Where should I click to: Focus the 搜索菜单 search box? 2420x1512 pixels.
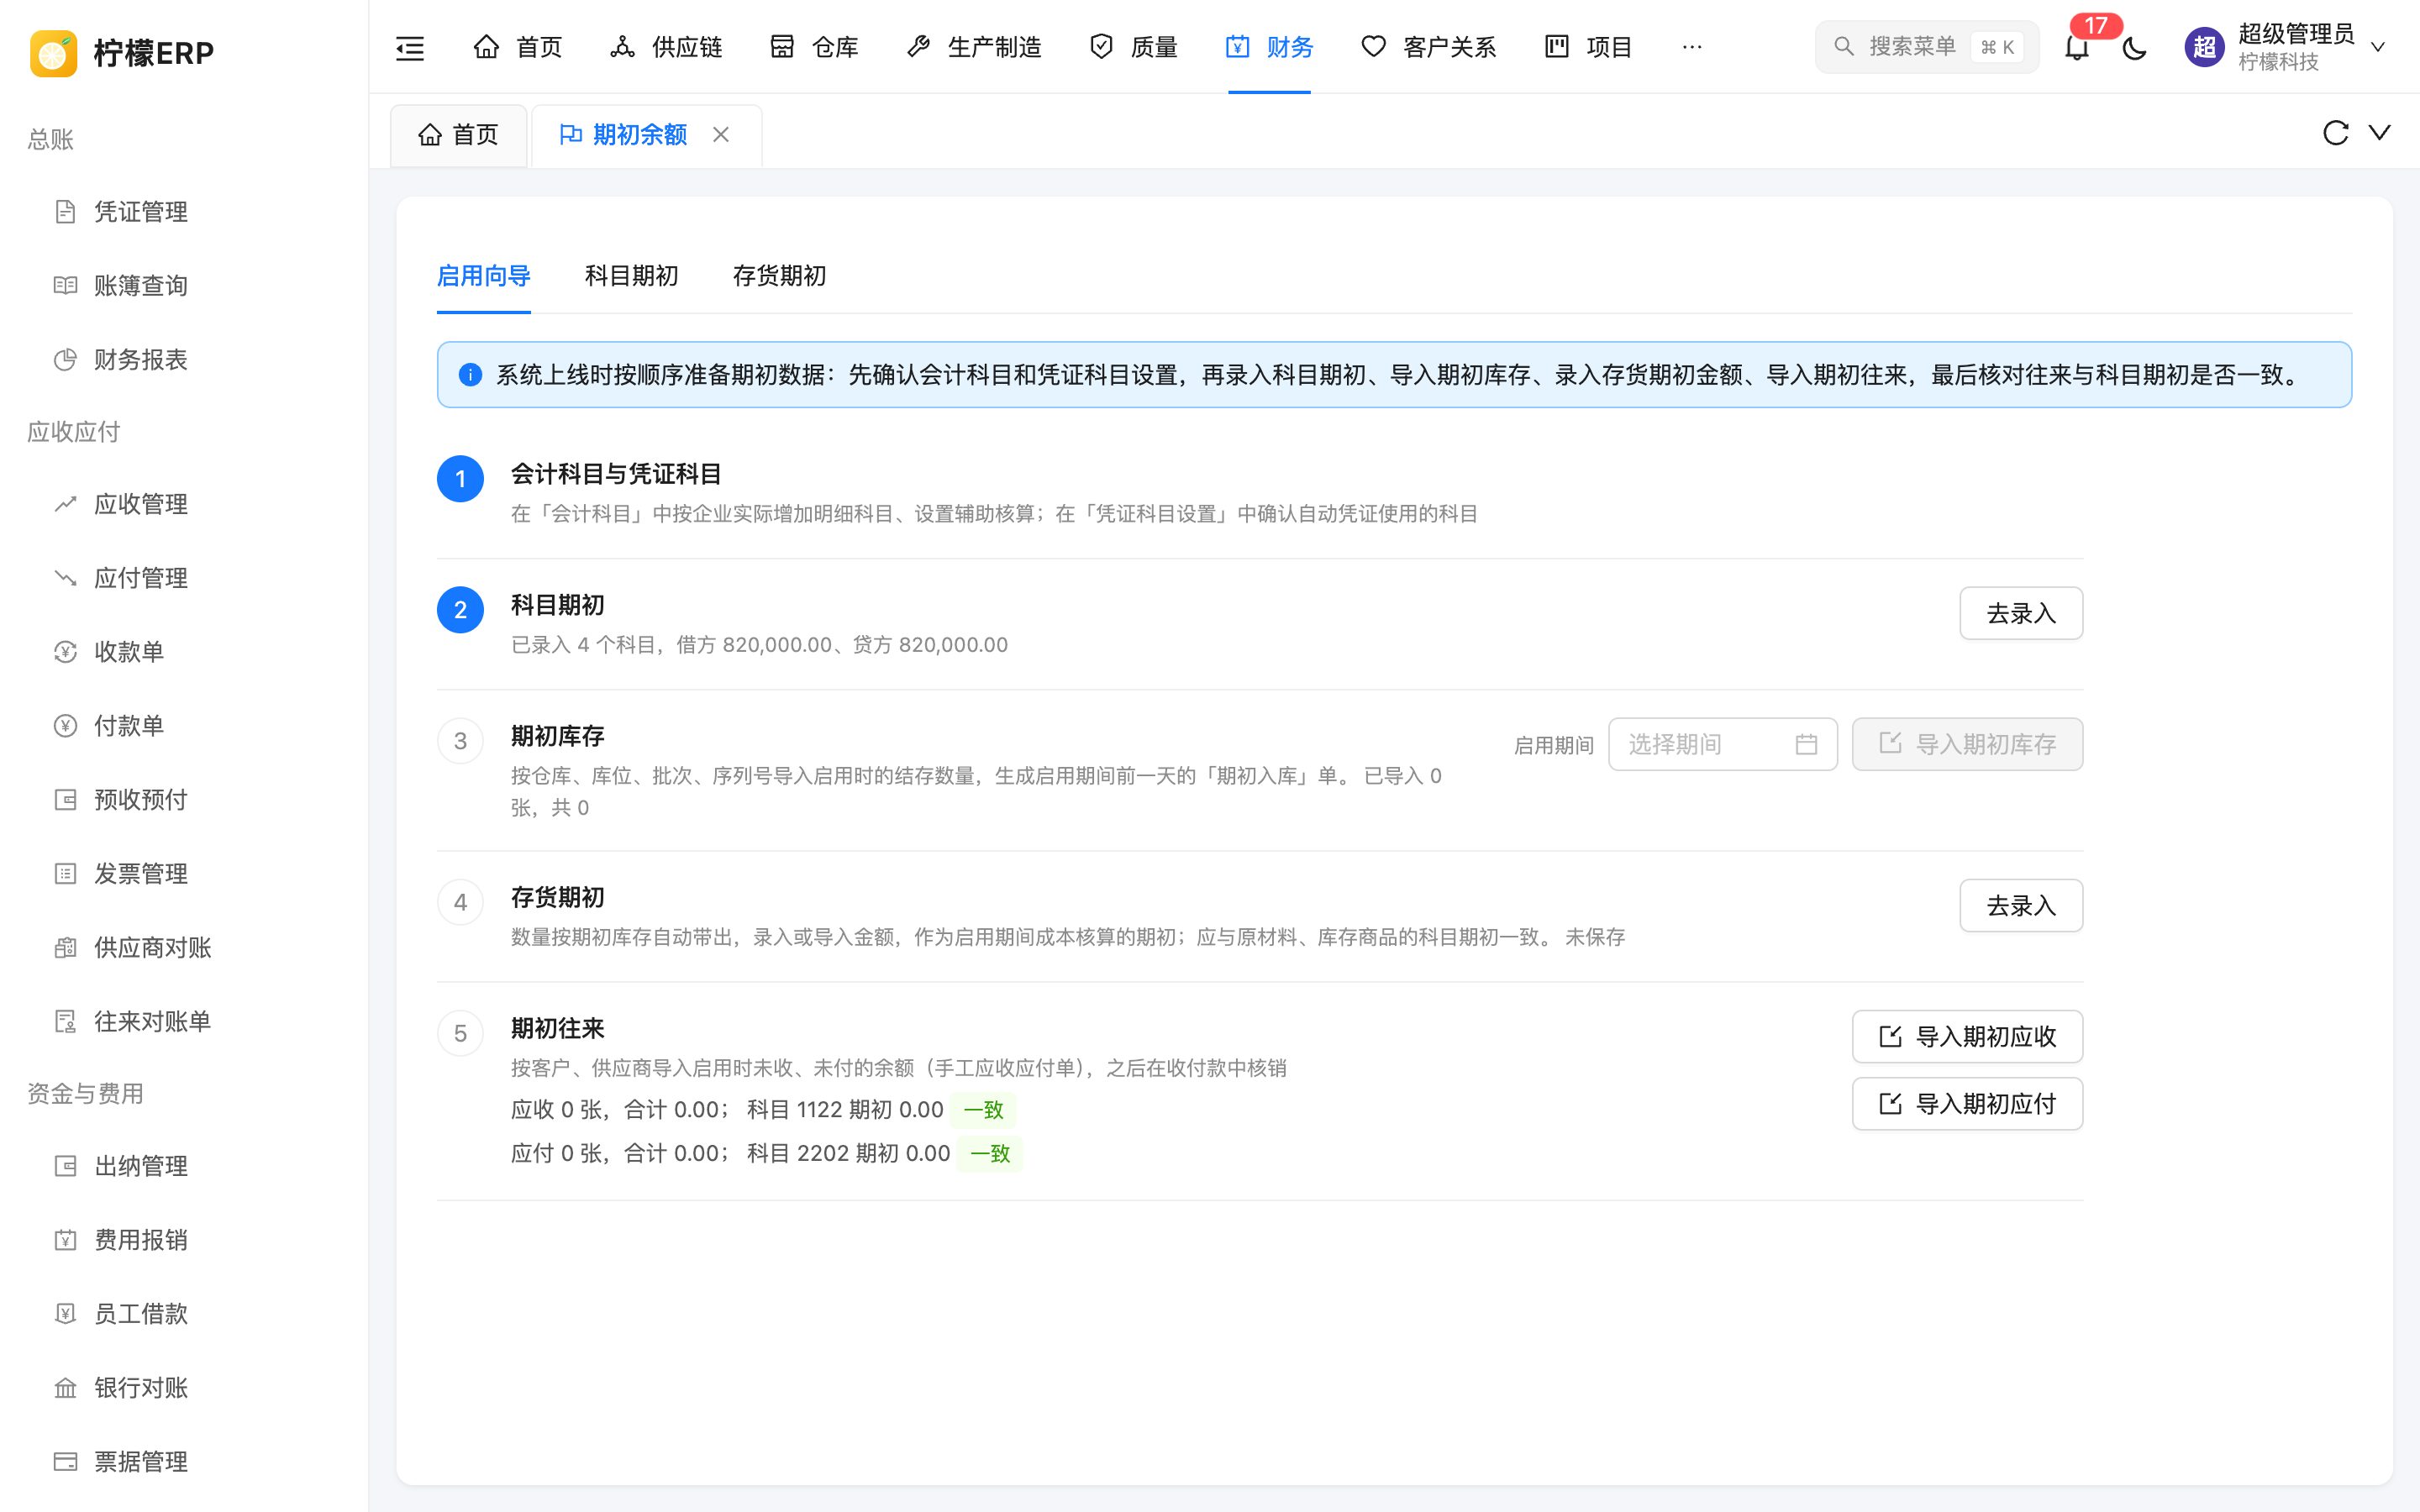point(1926,47)
